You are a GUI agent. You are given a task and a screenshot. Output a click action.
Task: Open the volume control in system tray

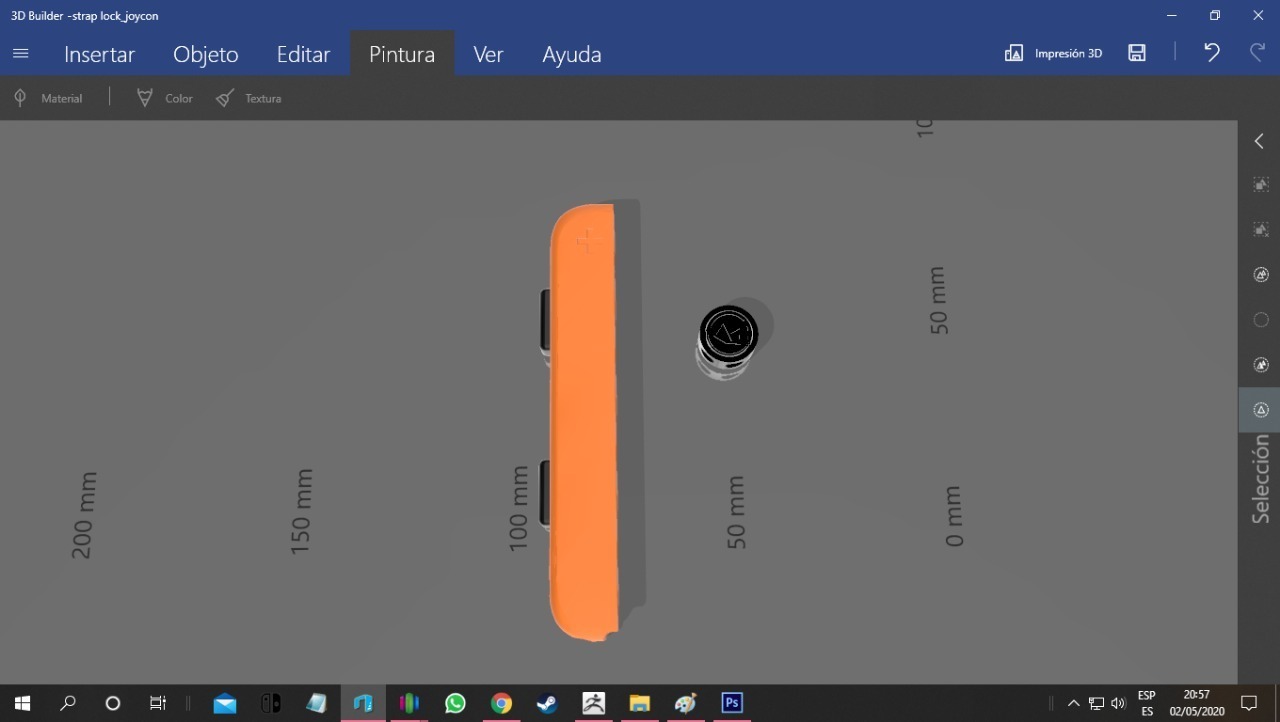tap(1118, 703)
